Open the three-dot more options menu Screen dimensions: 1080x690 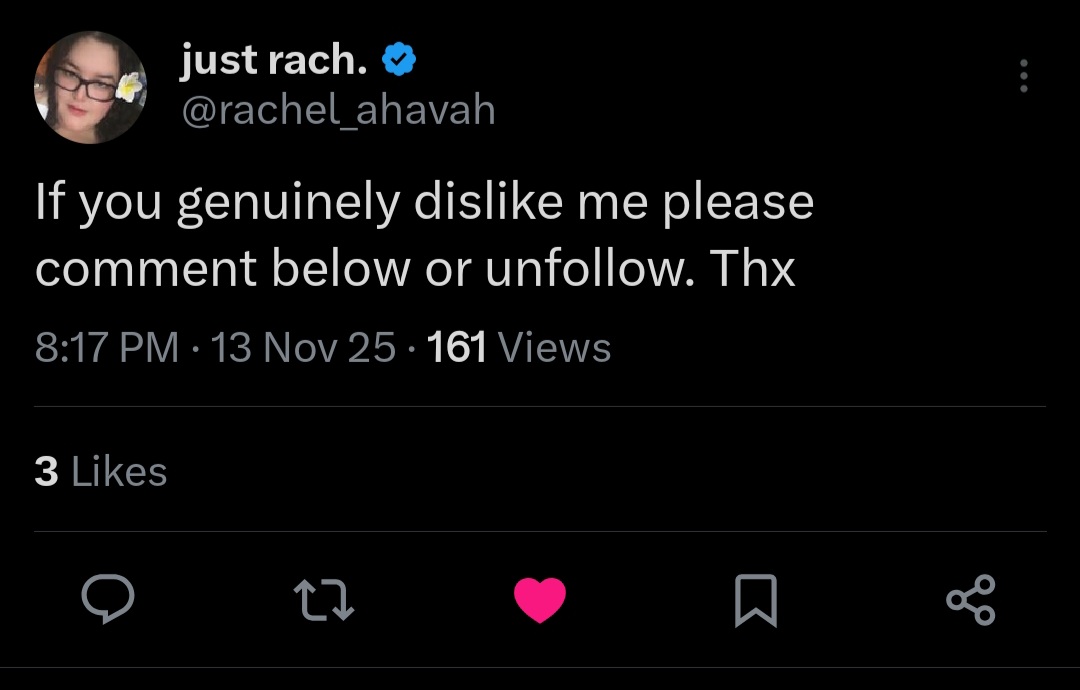pos(1023,76)
